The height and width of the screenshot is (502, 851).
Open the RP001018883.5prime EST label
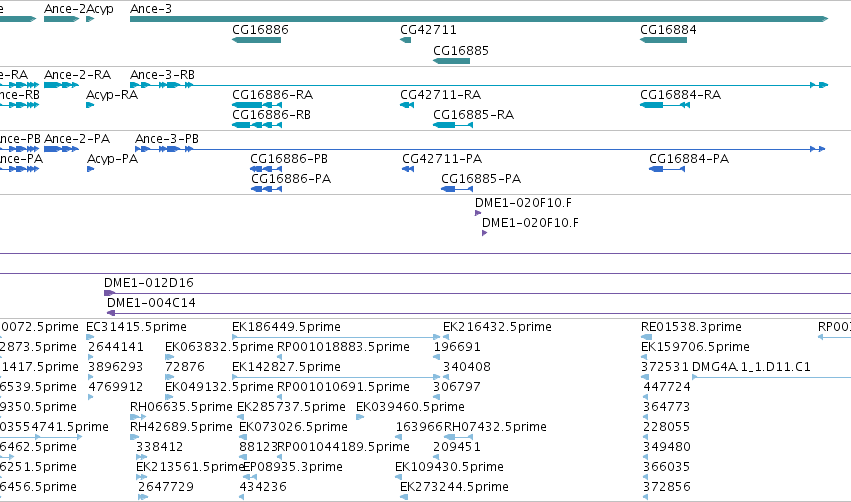[343, 347]
